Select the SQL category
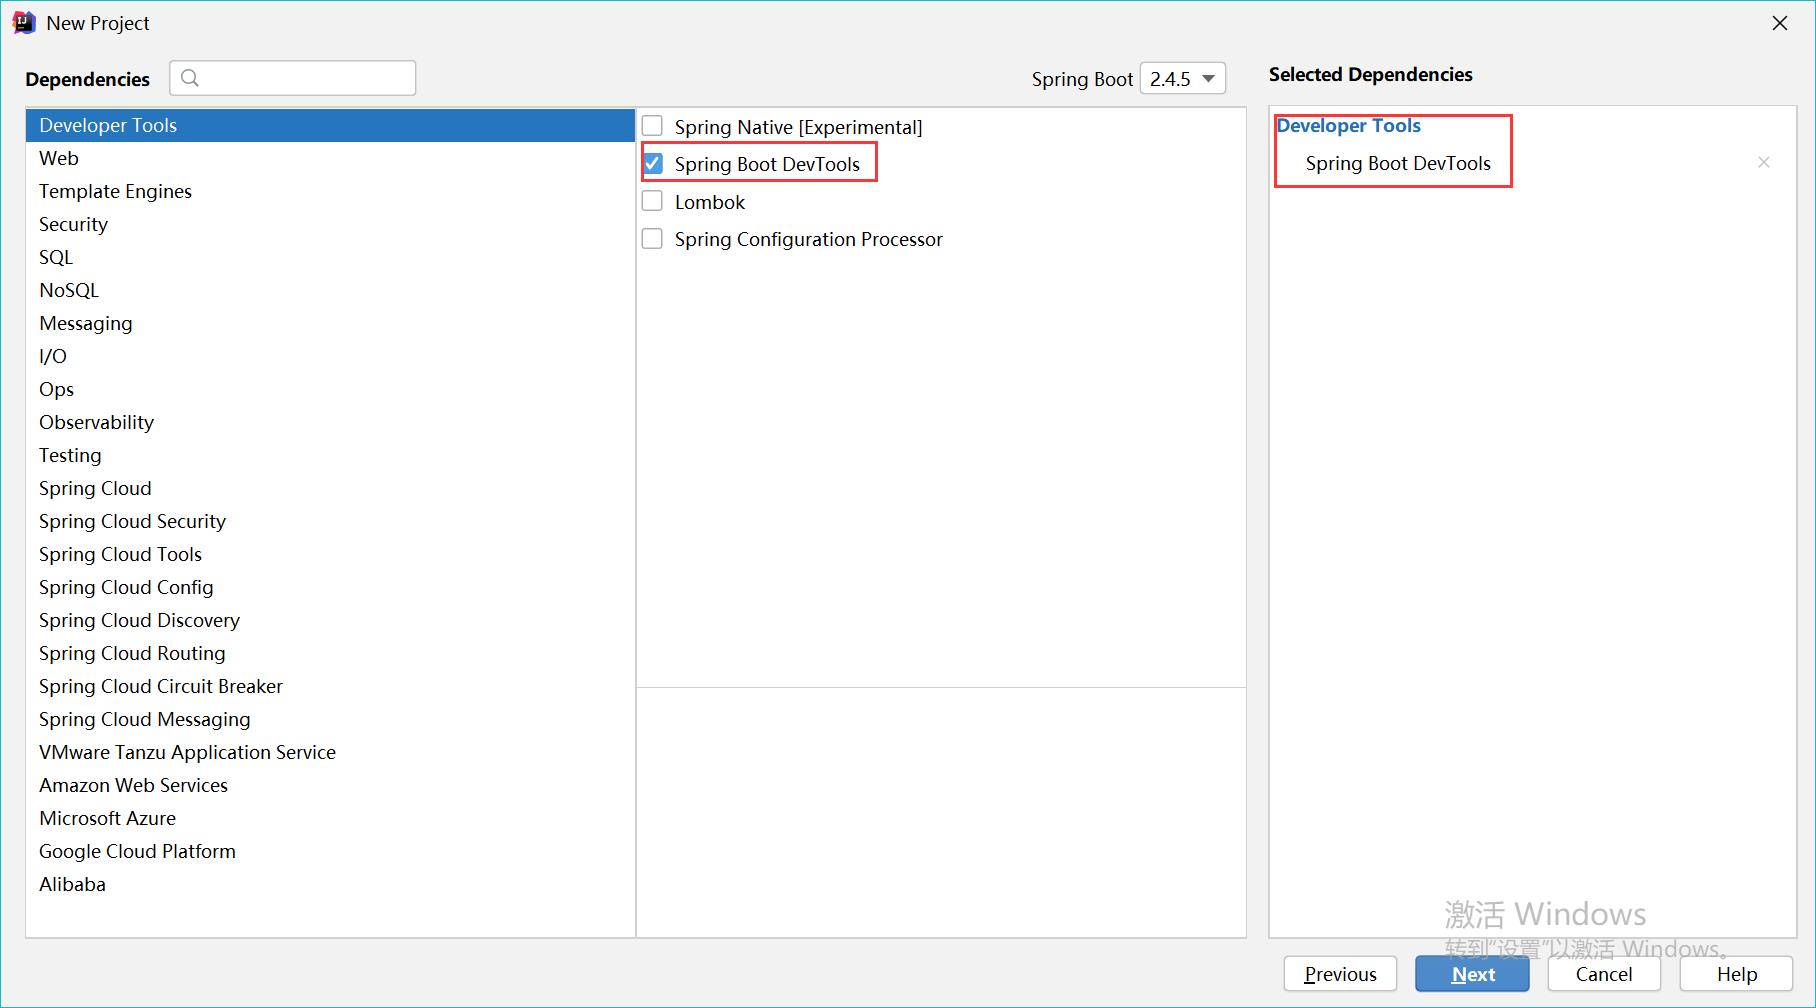Image resolution: width=1816 pixels, height=1008 pixels. click(331, 257)
